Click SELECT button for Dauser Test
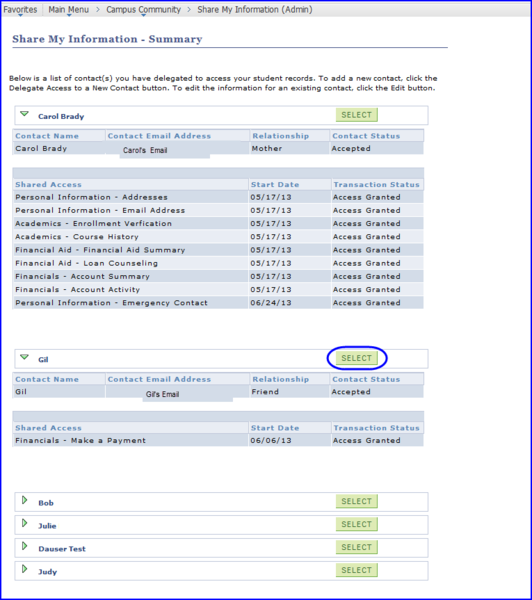 (357, 547)
